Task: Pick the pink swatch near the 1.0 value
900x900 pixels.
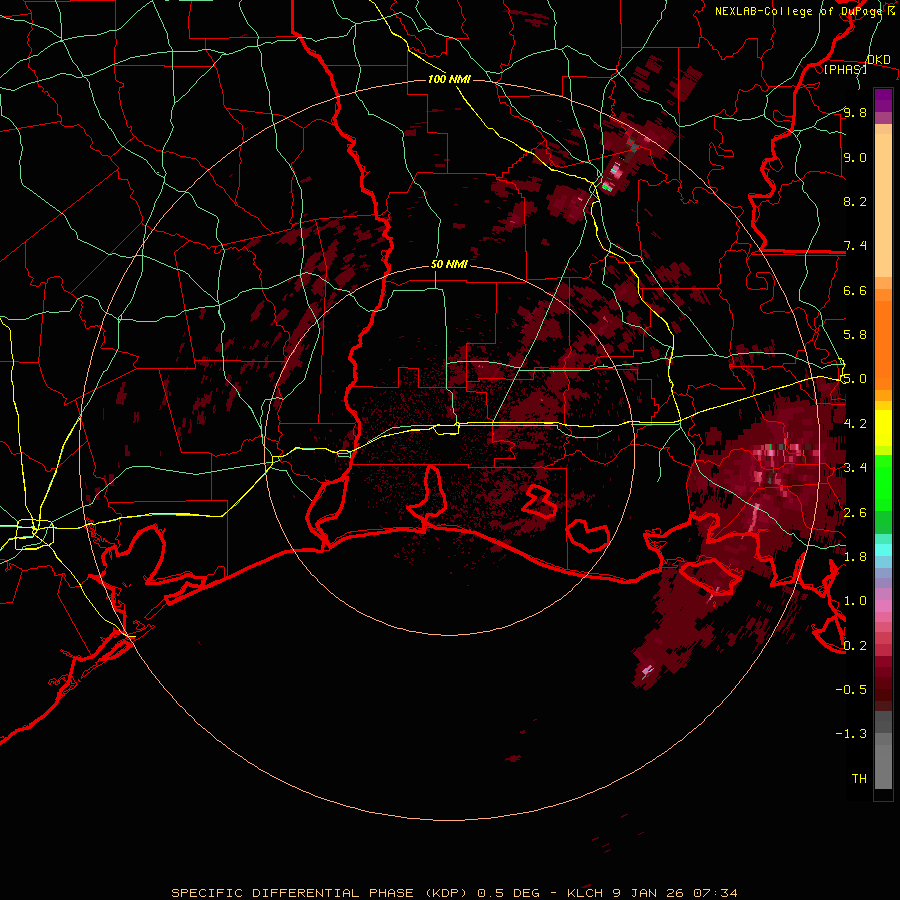Action: tap(883, 606)
